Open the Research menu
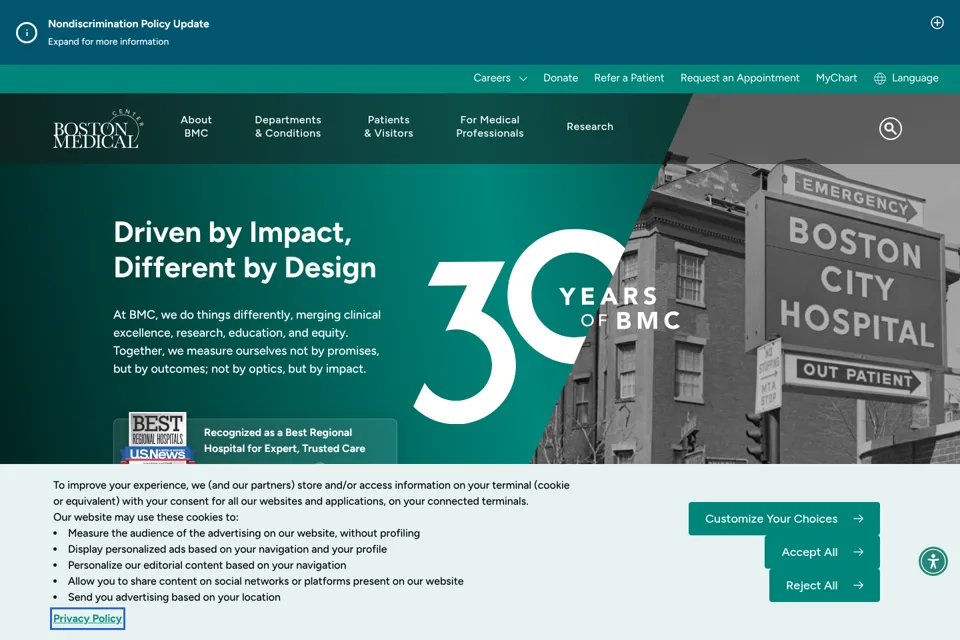The height and width of the screenshot is (640, 960). (590, 126)
